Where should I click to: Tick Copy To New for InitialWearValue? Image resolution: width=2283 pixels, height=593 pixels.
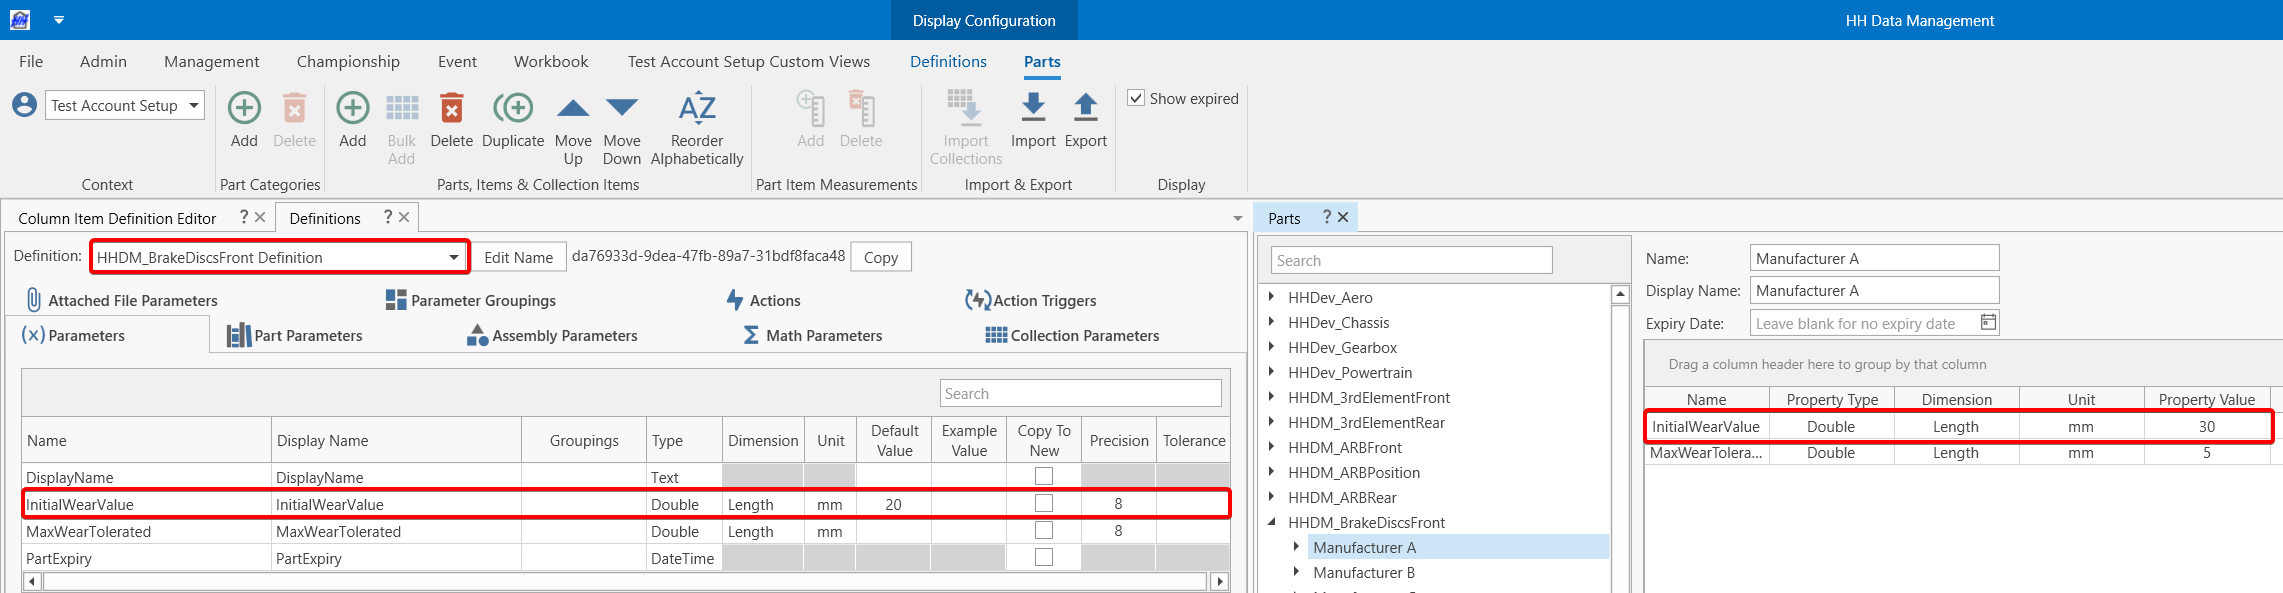click(1044, 503)
